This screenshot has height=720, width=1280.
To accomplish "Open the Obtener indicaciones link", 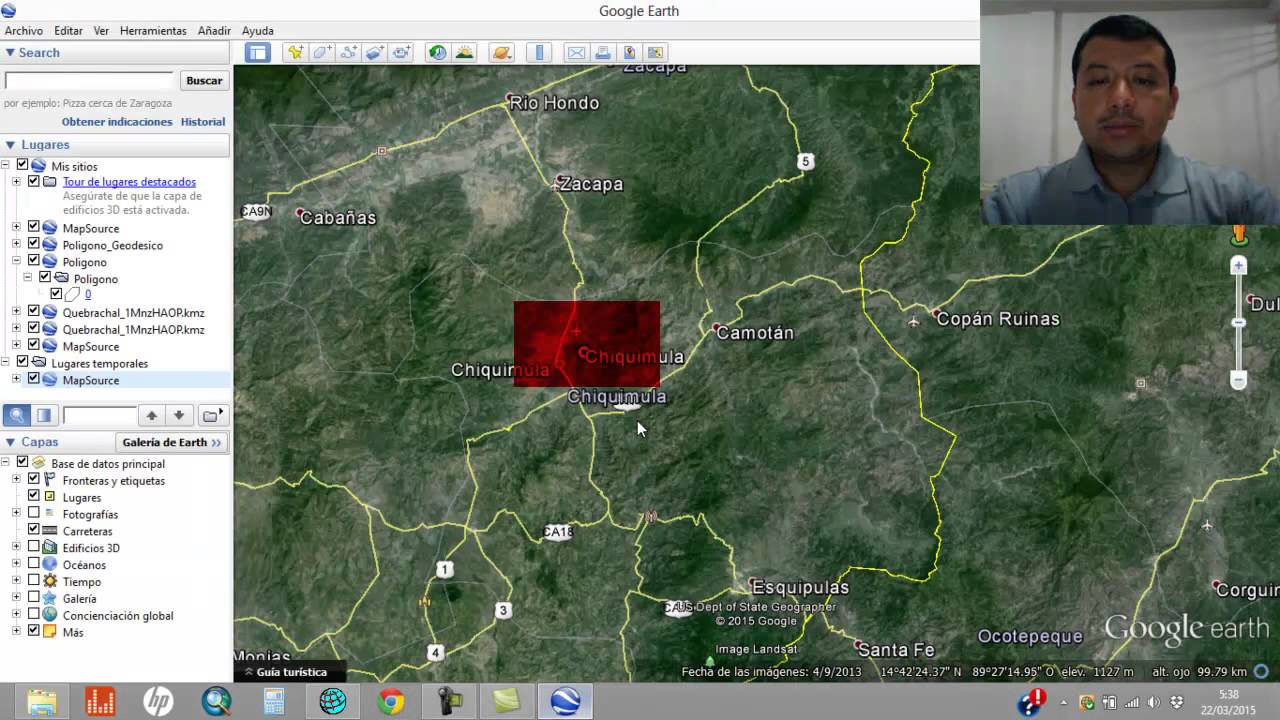I will tap(117, 122).
